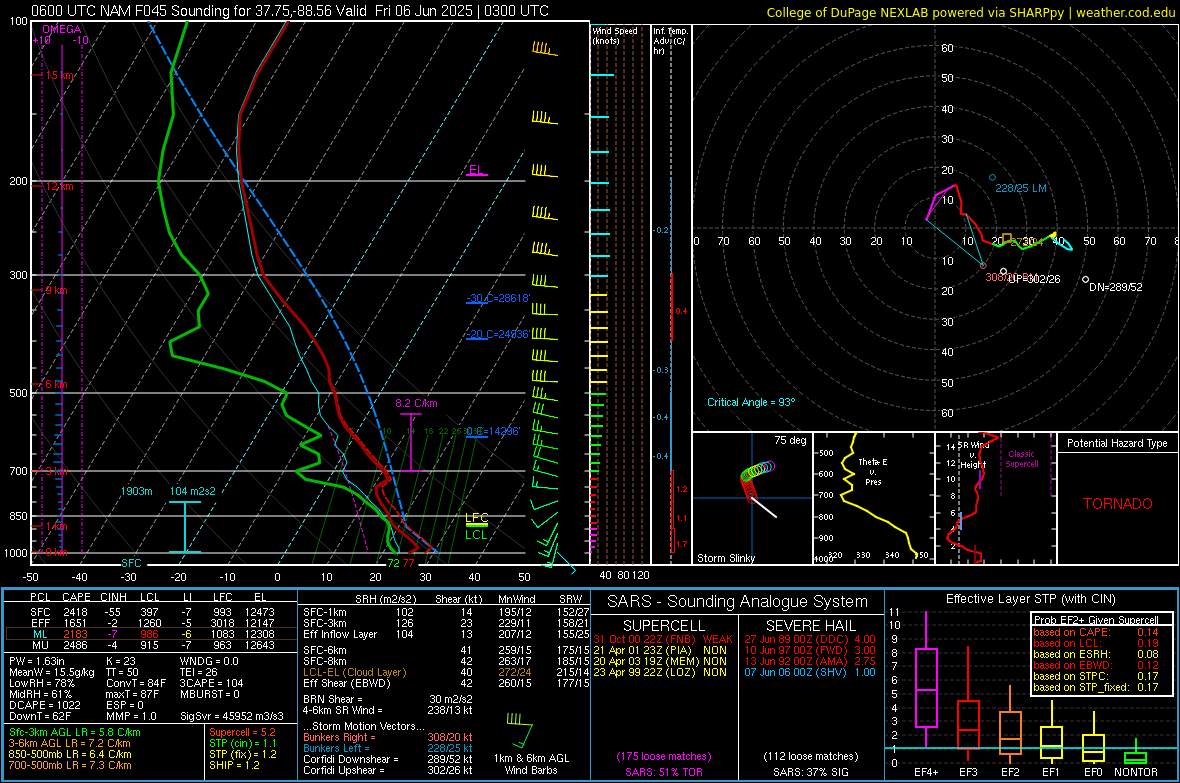This screenshot has width=1180, height=783.
Task: Click the '-30 C=28618'' height label
Action: (498, 298)
